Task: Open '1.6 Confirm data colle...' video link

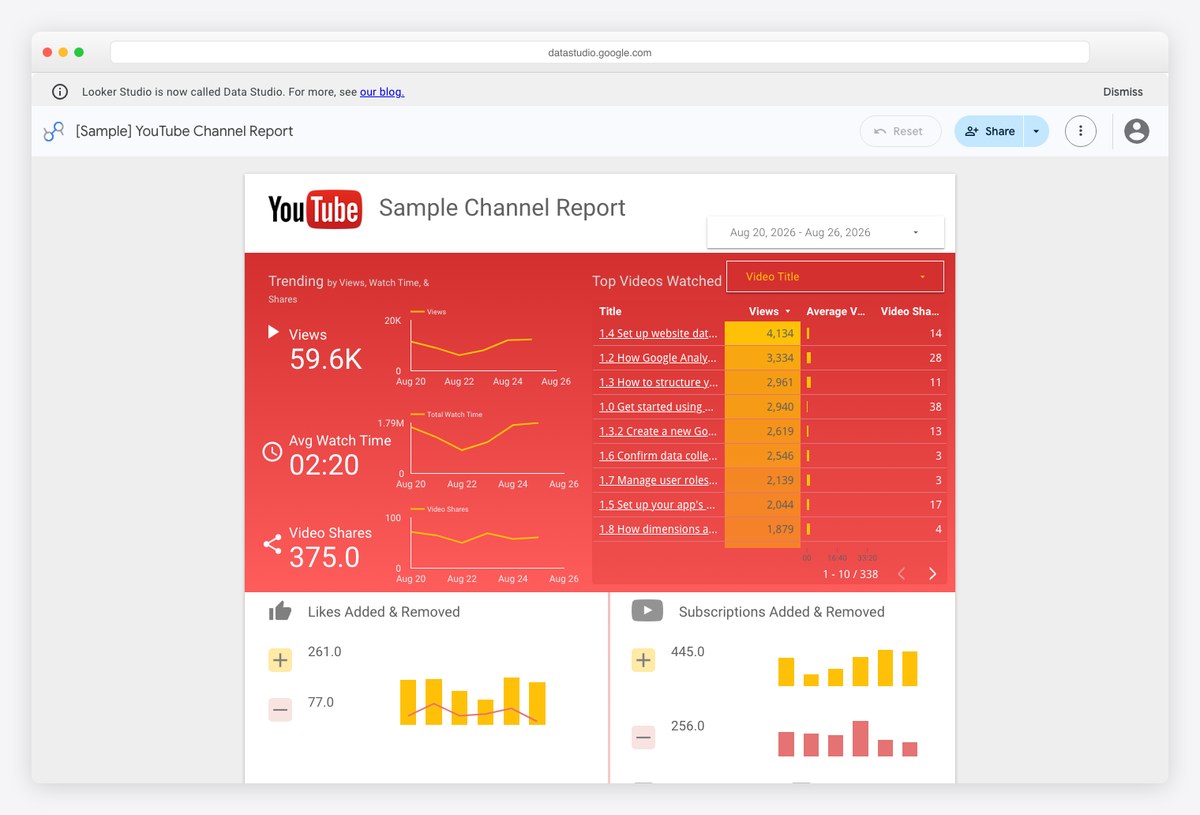Action: (x=659, y=456)
